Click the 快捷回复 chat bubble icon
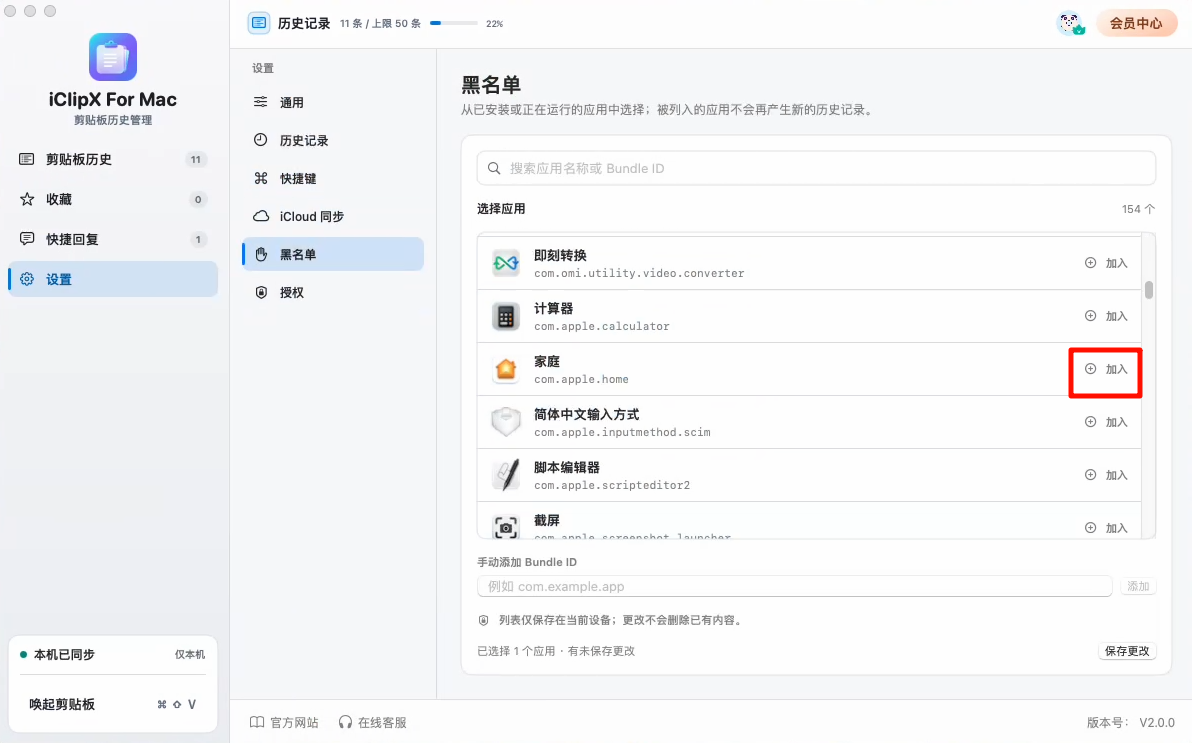 [x=27, y=239]
